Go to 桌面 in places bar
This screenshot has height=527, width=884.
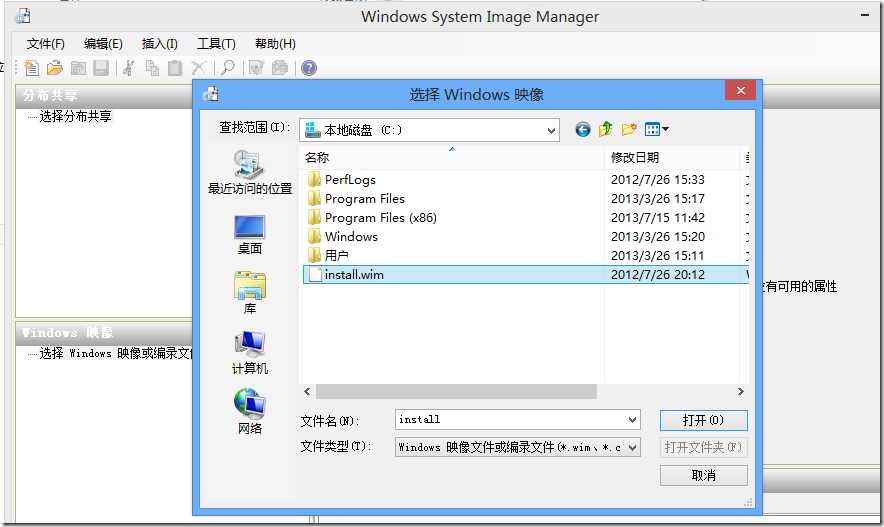pos(250,235)
